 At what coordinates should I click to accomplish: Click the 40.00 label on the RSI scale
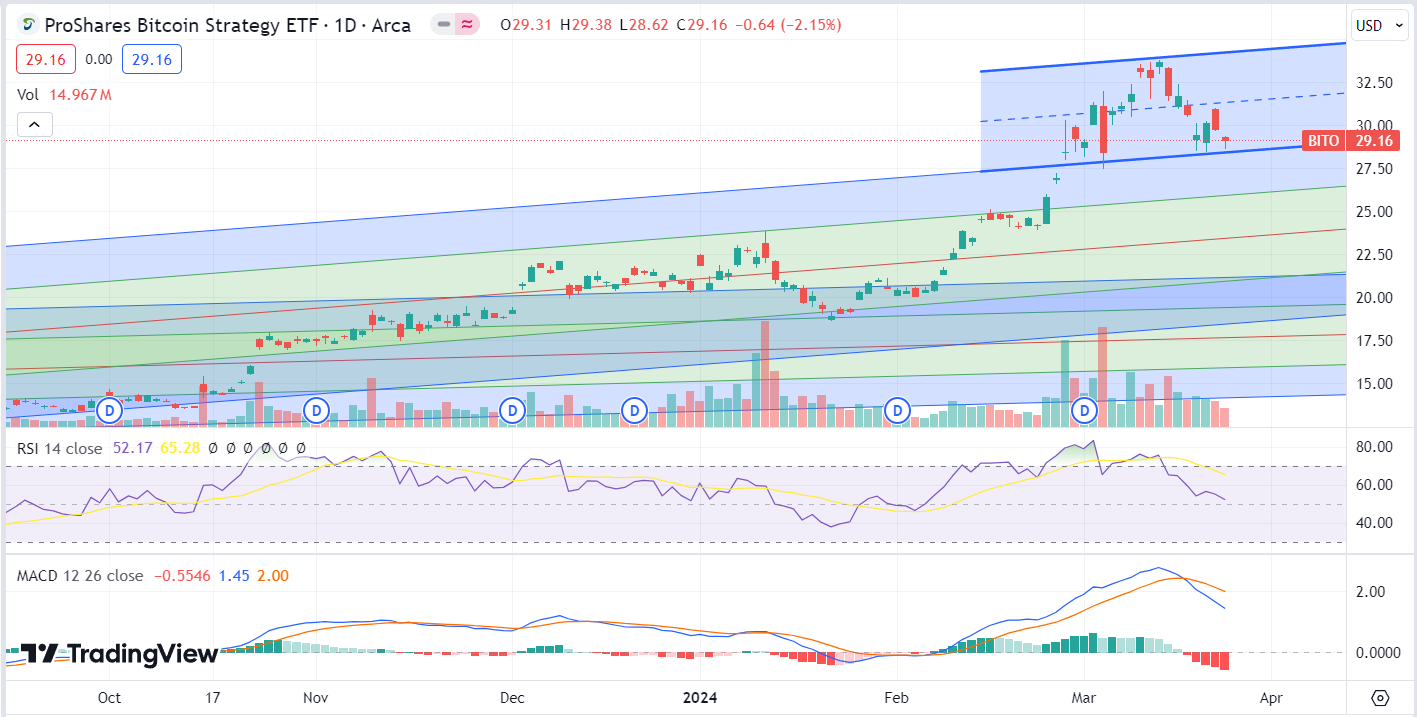tap(1375, 523)
